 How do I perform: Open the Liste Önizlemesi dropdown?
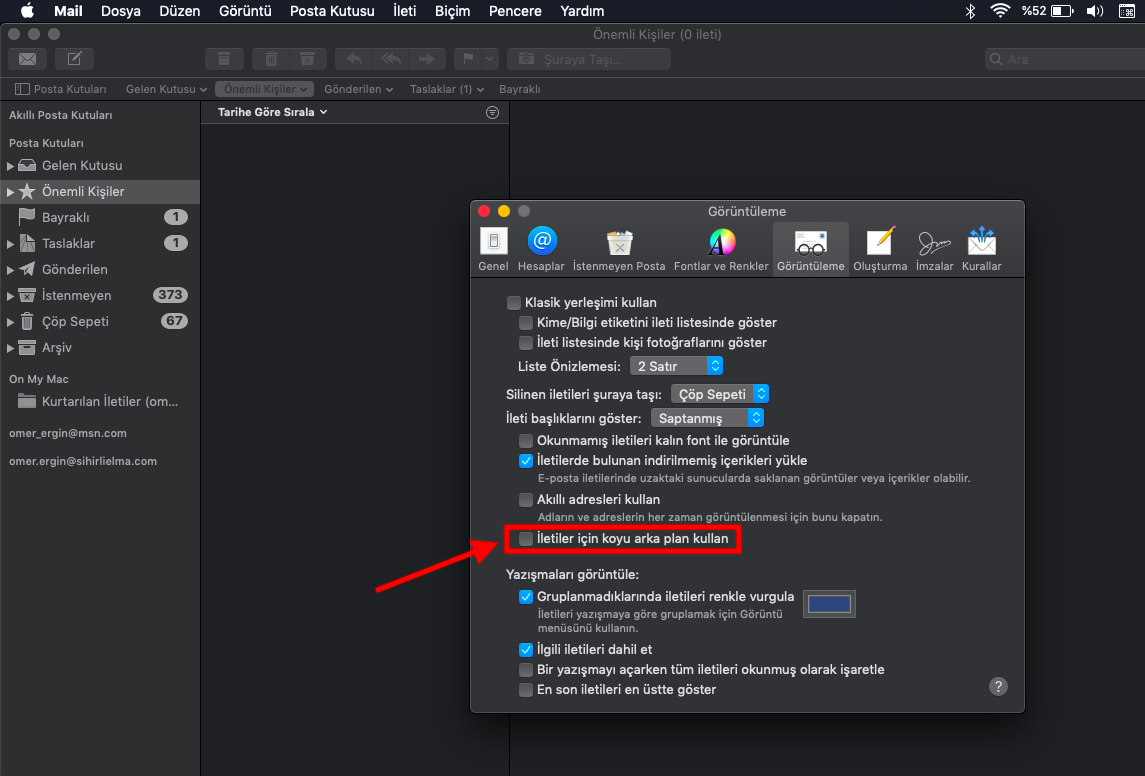pyautogui.click(x=678, y=366)
